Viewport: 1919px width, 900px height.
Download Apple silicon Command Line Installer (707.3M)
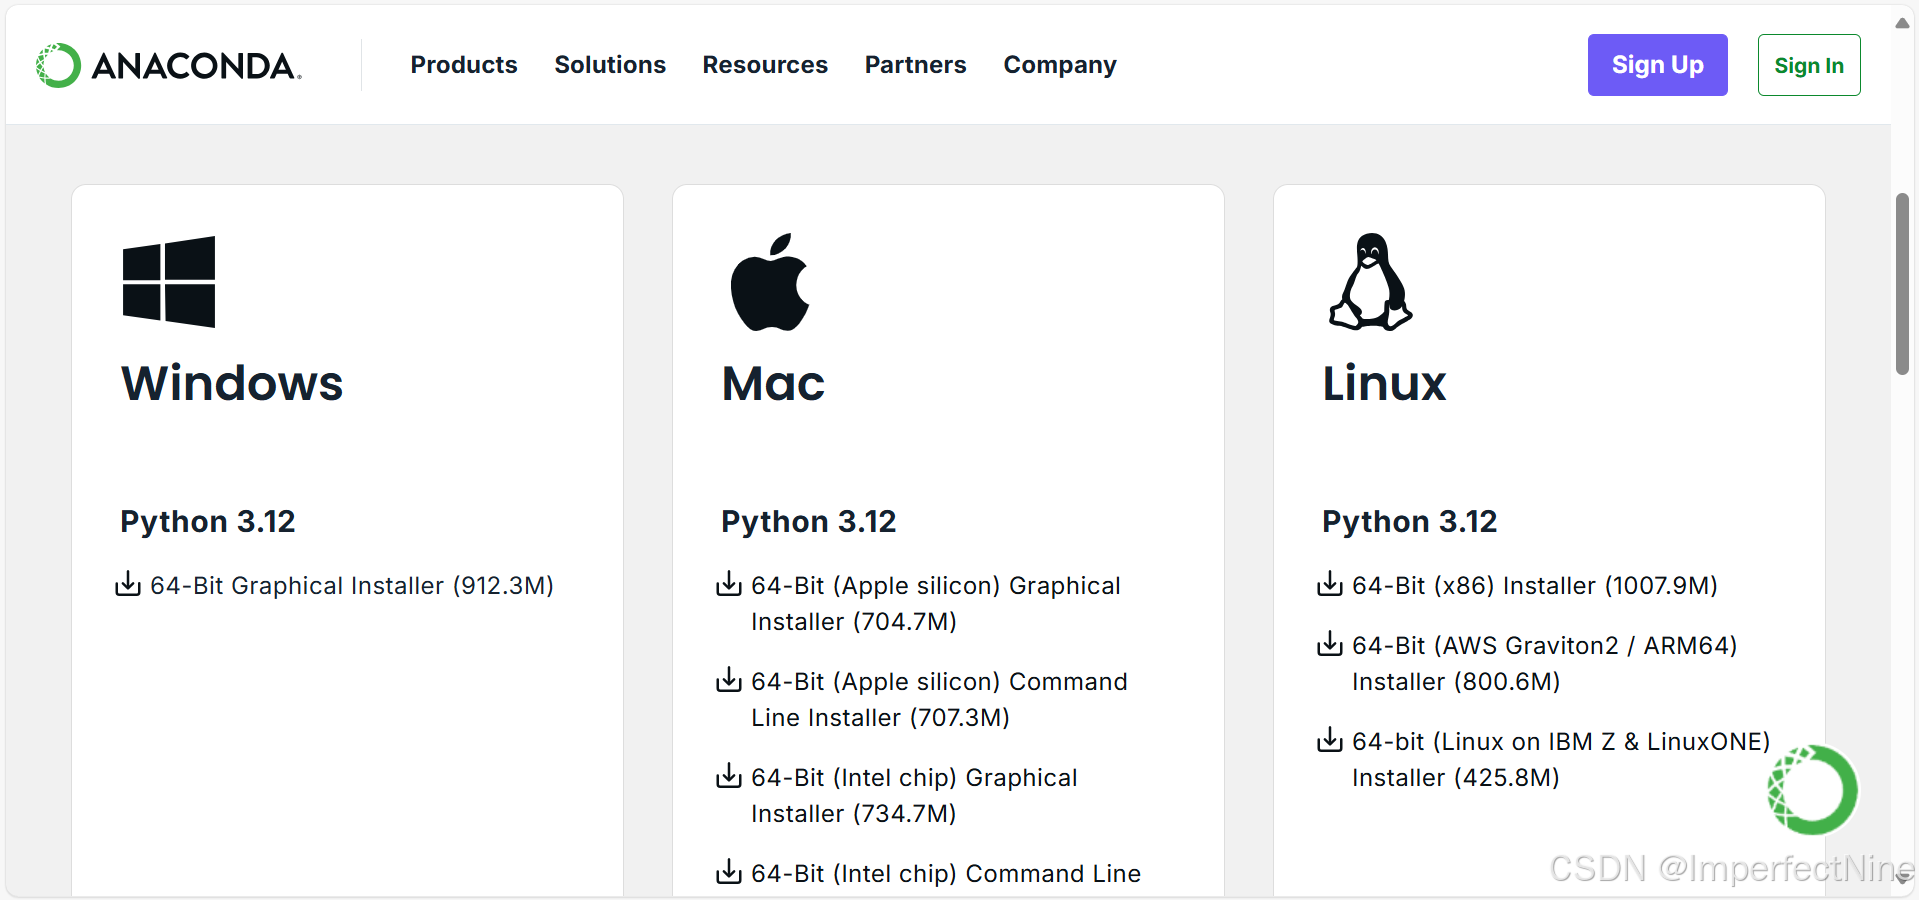tap(940, 699)
